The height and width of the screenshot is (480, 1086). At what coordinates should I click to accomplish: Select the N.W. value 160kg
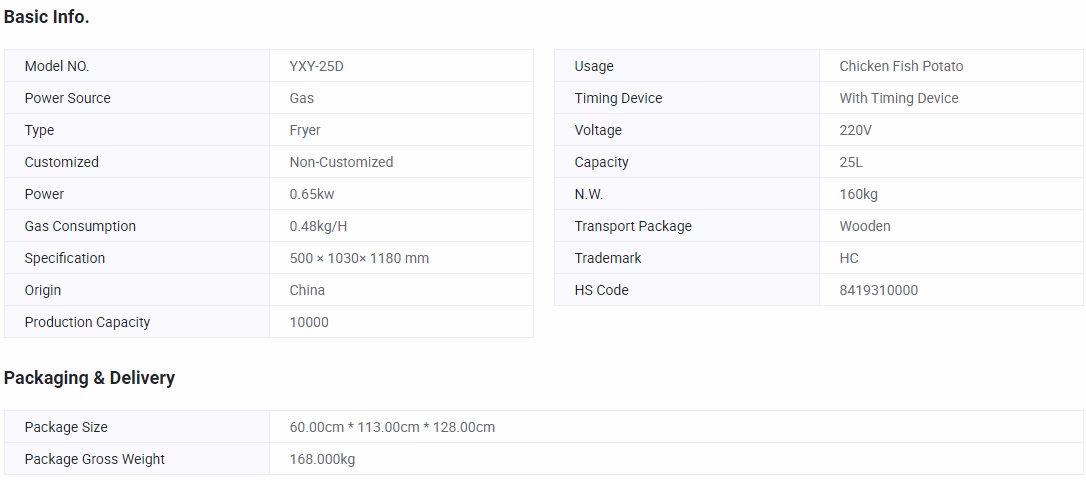pos(858,194)
